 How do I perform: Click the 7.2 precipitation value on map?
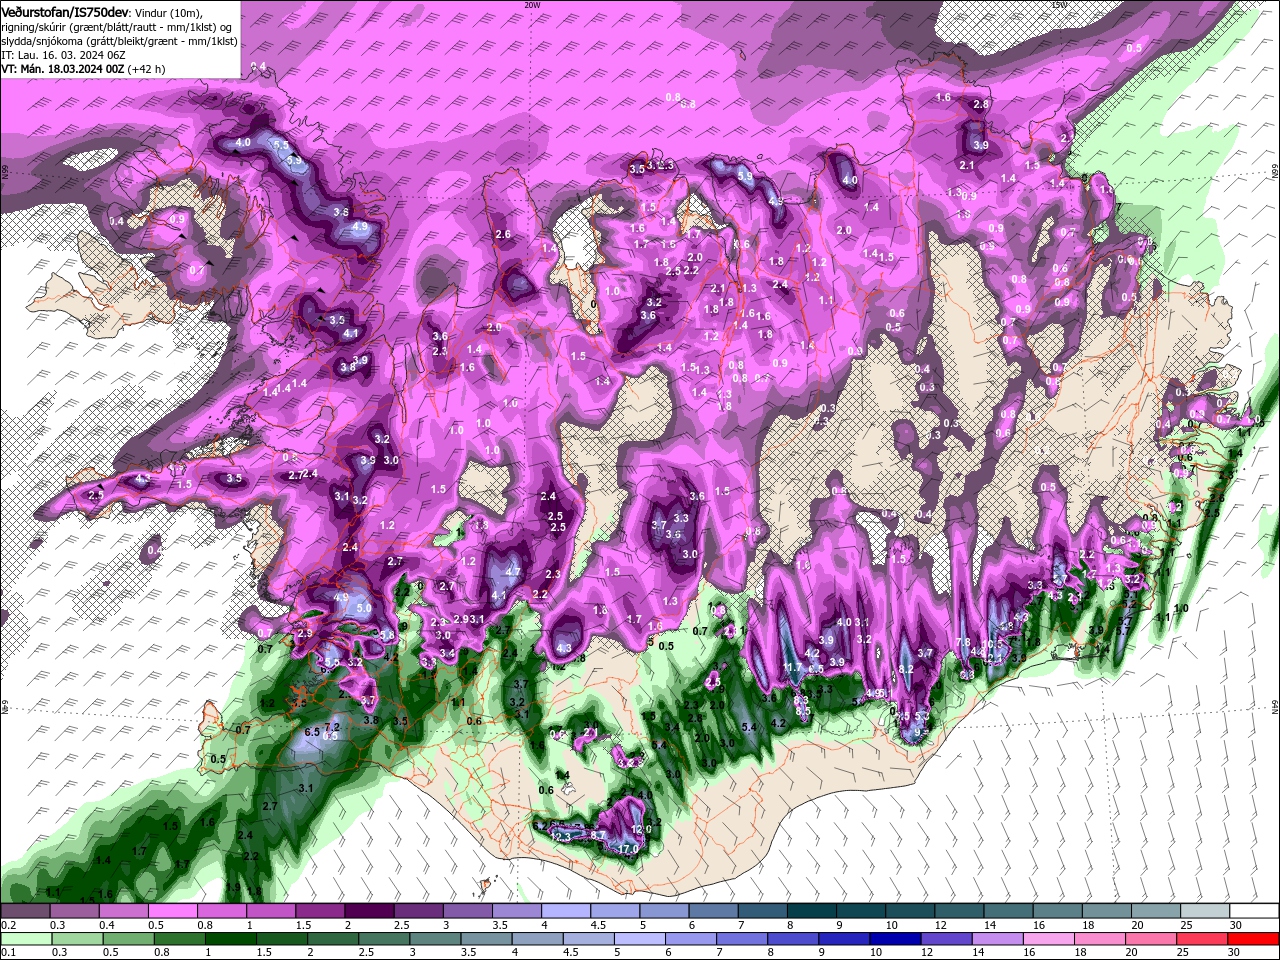(333, 727)
